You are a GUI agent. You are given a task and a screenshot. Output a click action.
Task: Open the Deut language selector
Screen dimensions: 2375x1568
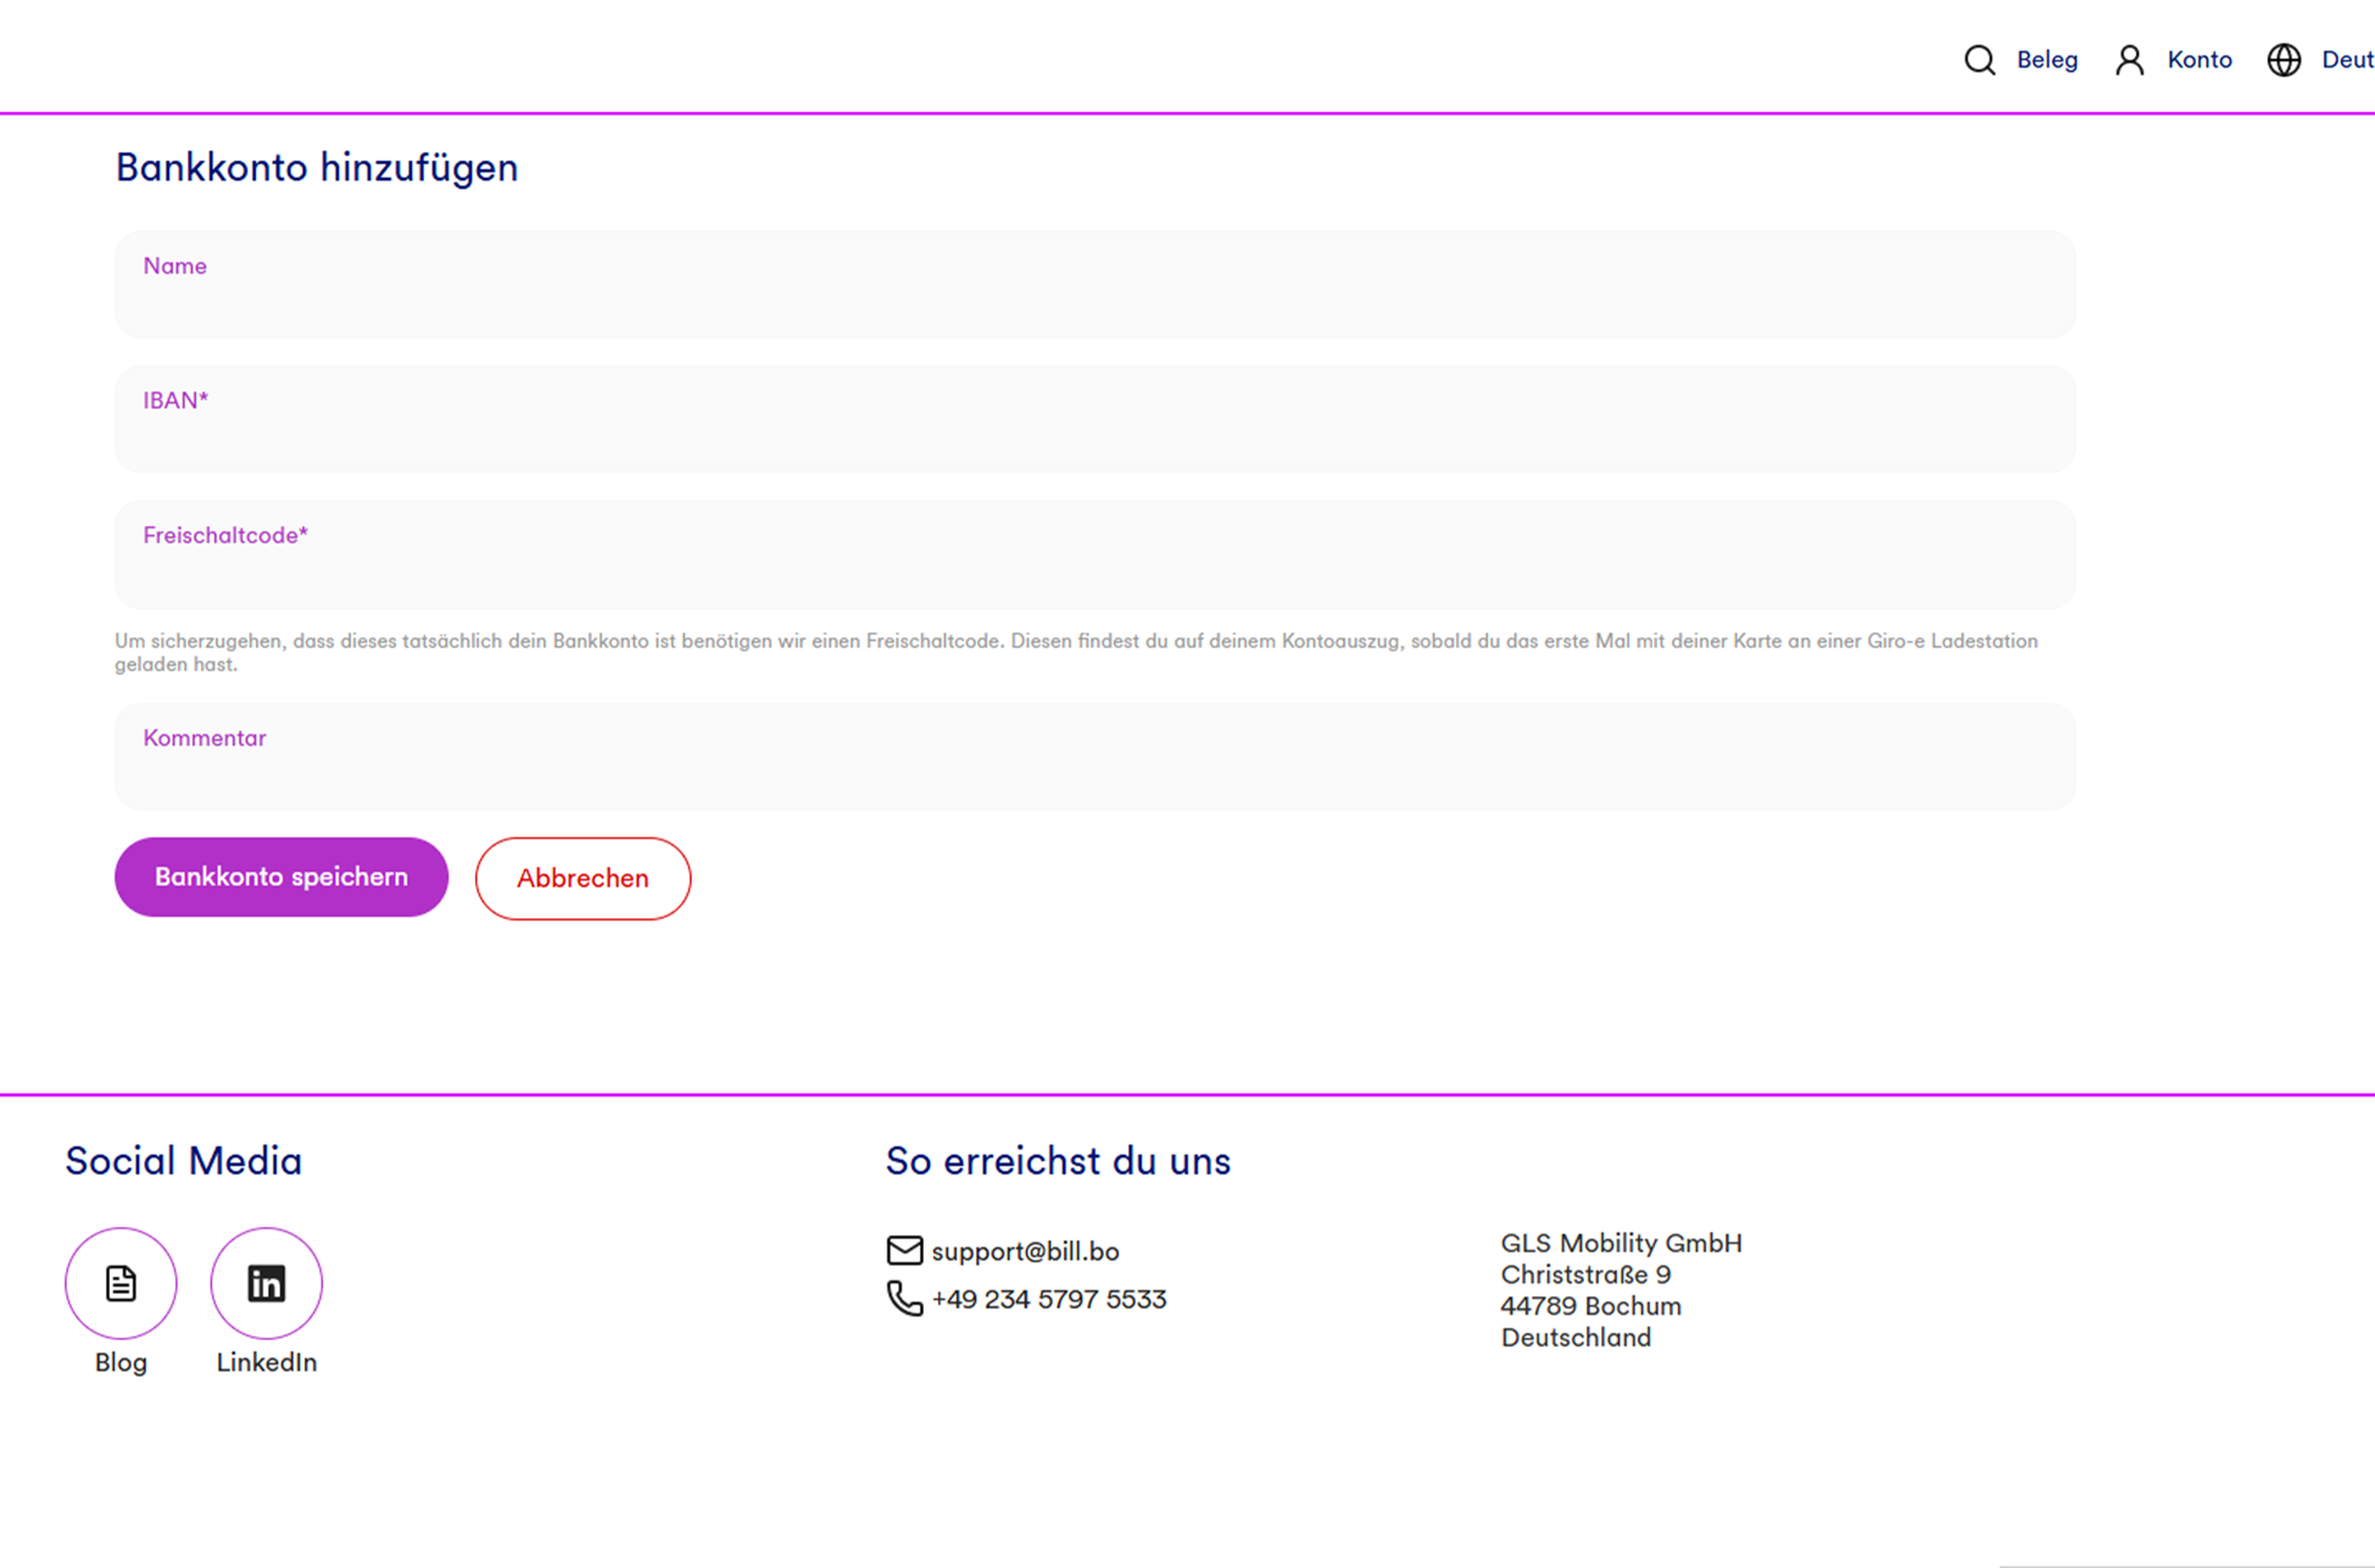(x=2347, y=60)
